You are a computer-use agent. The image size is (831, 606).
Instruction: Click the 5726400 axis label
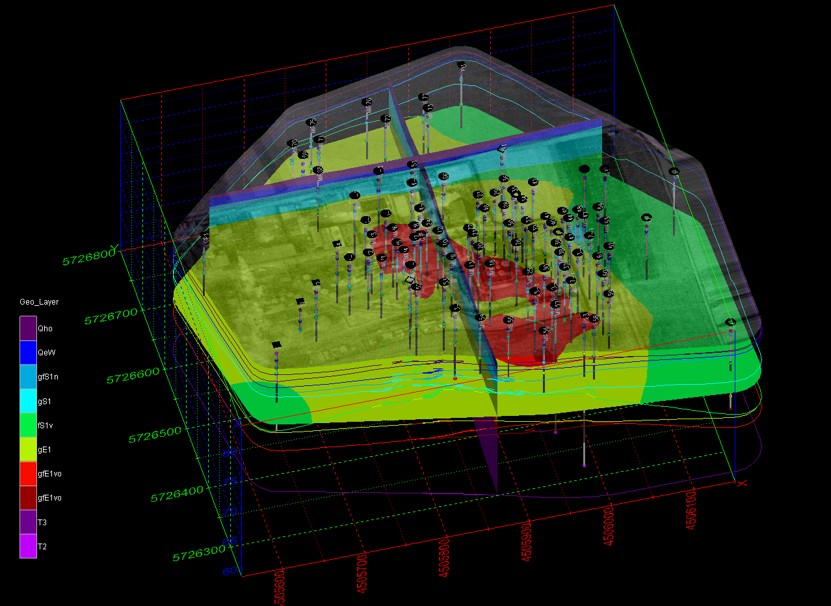tap(177, 494)
